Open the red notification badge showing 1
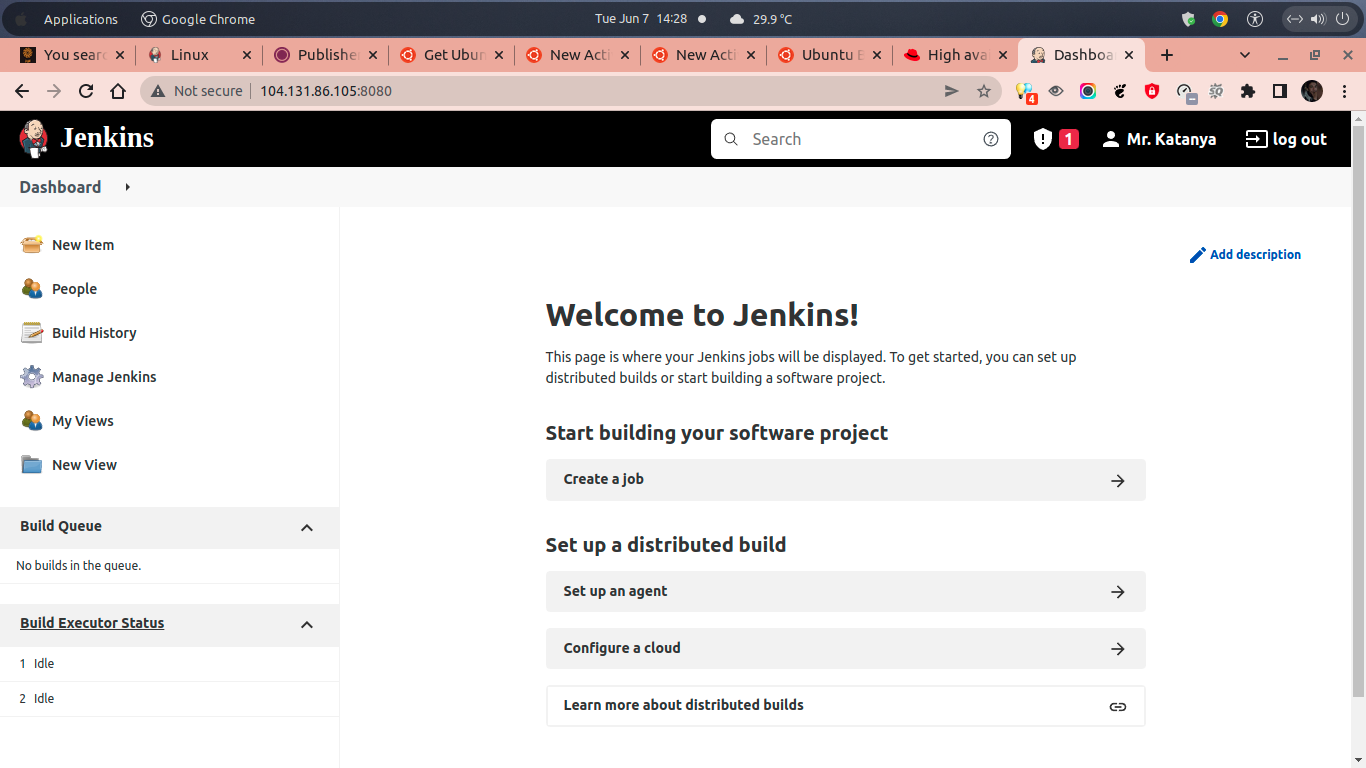The width and height of the screenshot is (1366, 768). (1069, 139)
